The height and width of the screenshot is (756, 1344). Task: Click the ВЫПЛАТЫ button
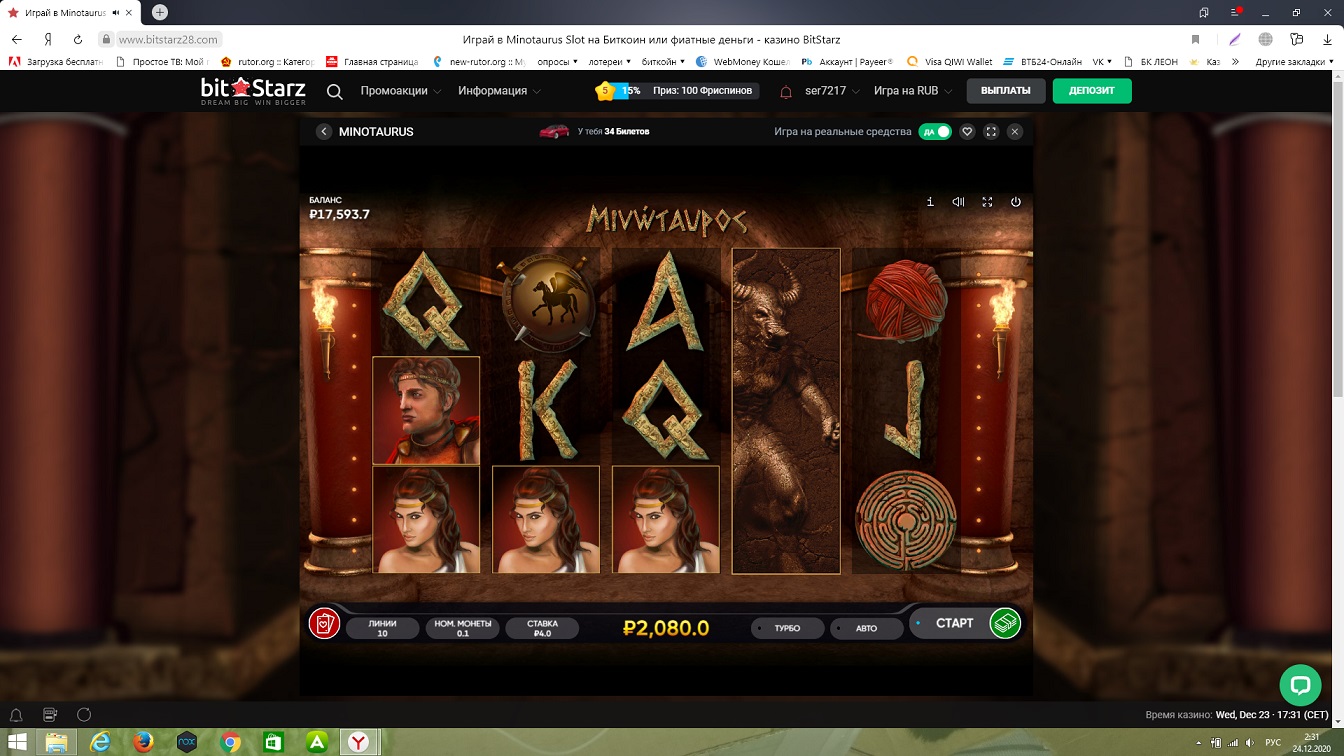click(x=1006, y=91)
